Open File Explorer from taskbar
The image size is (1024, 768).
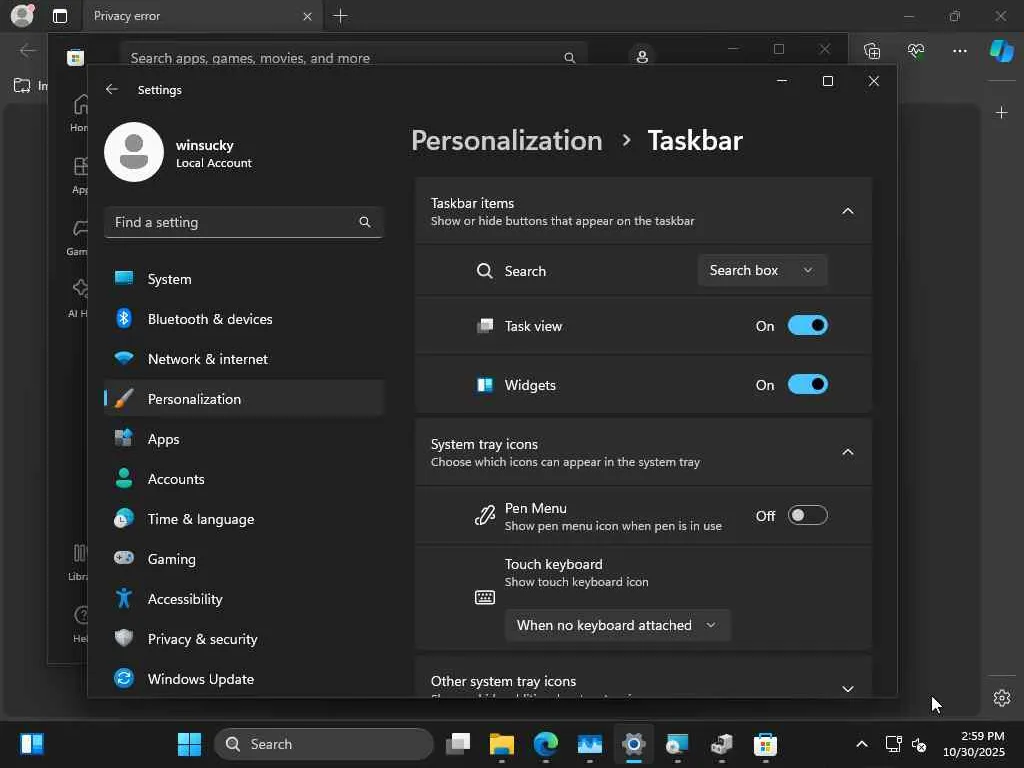click(502, 744)
